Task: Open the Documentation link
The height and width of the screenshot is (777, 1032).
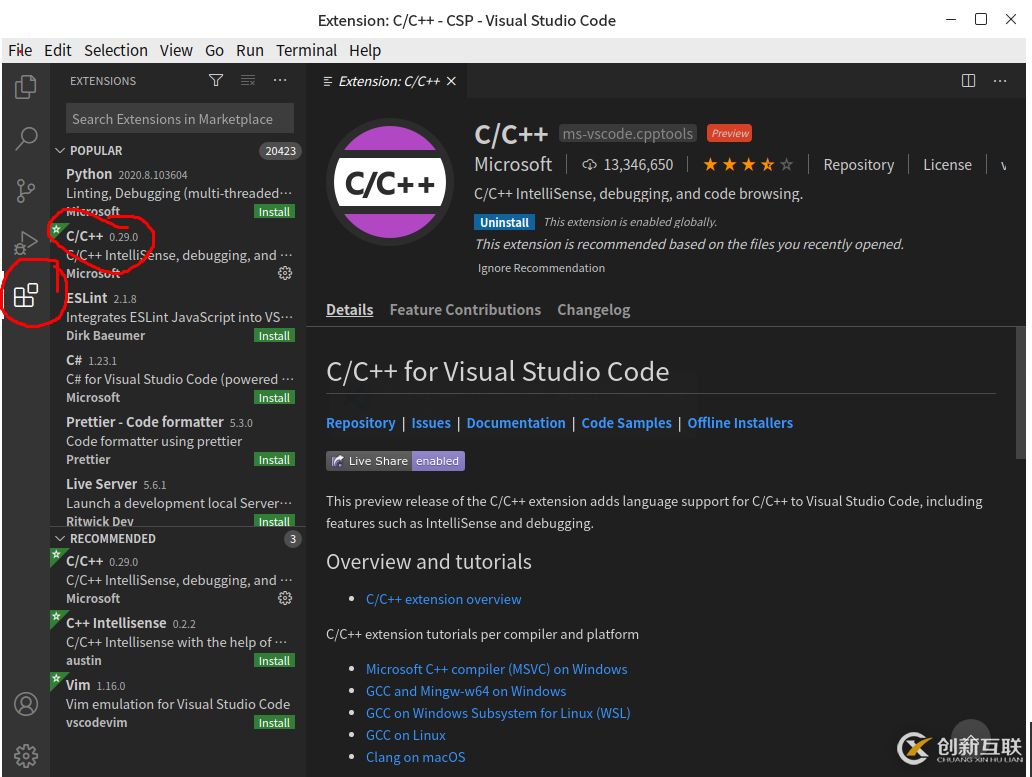Action: pos(516,423)
